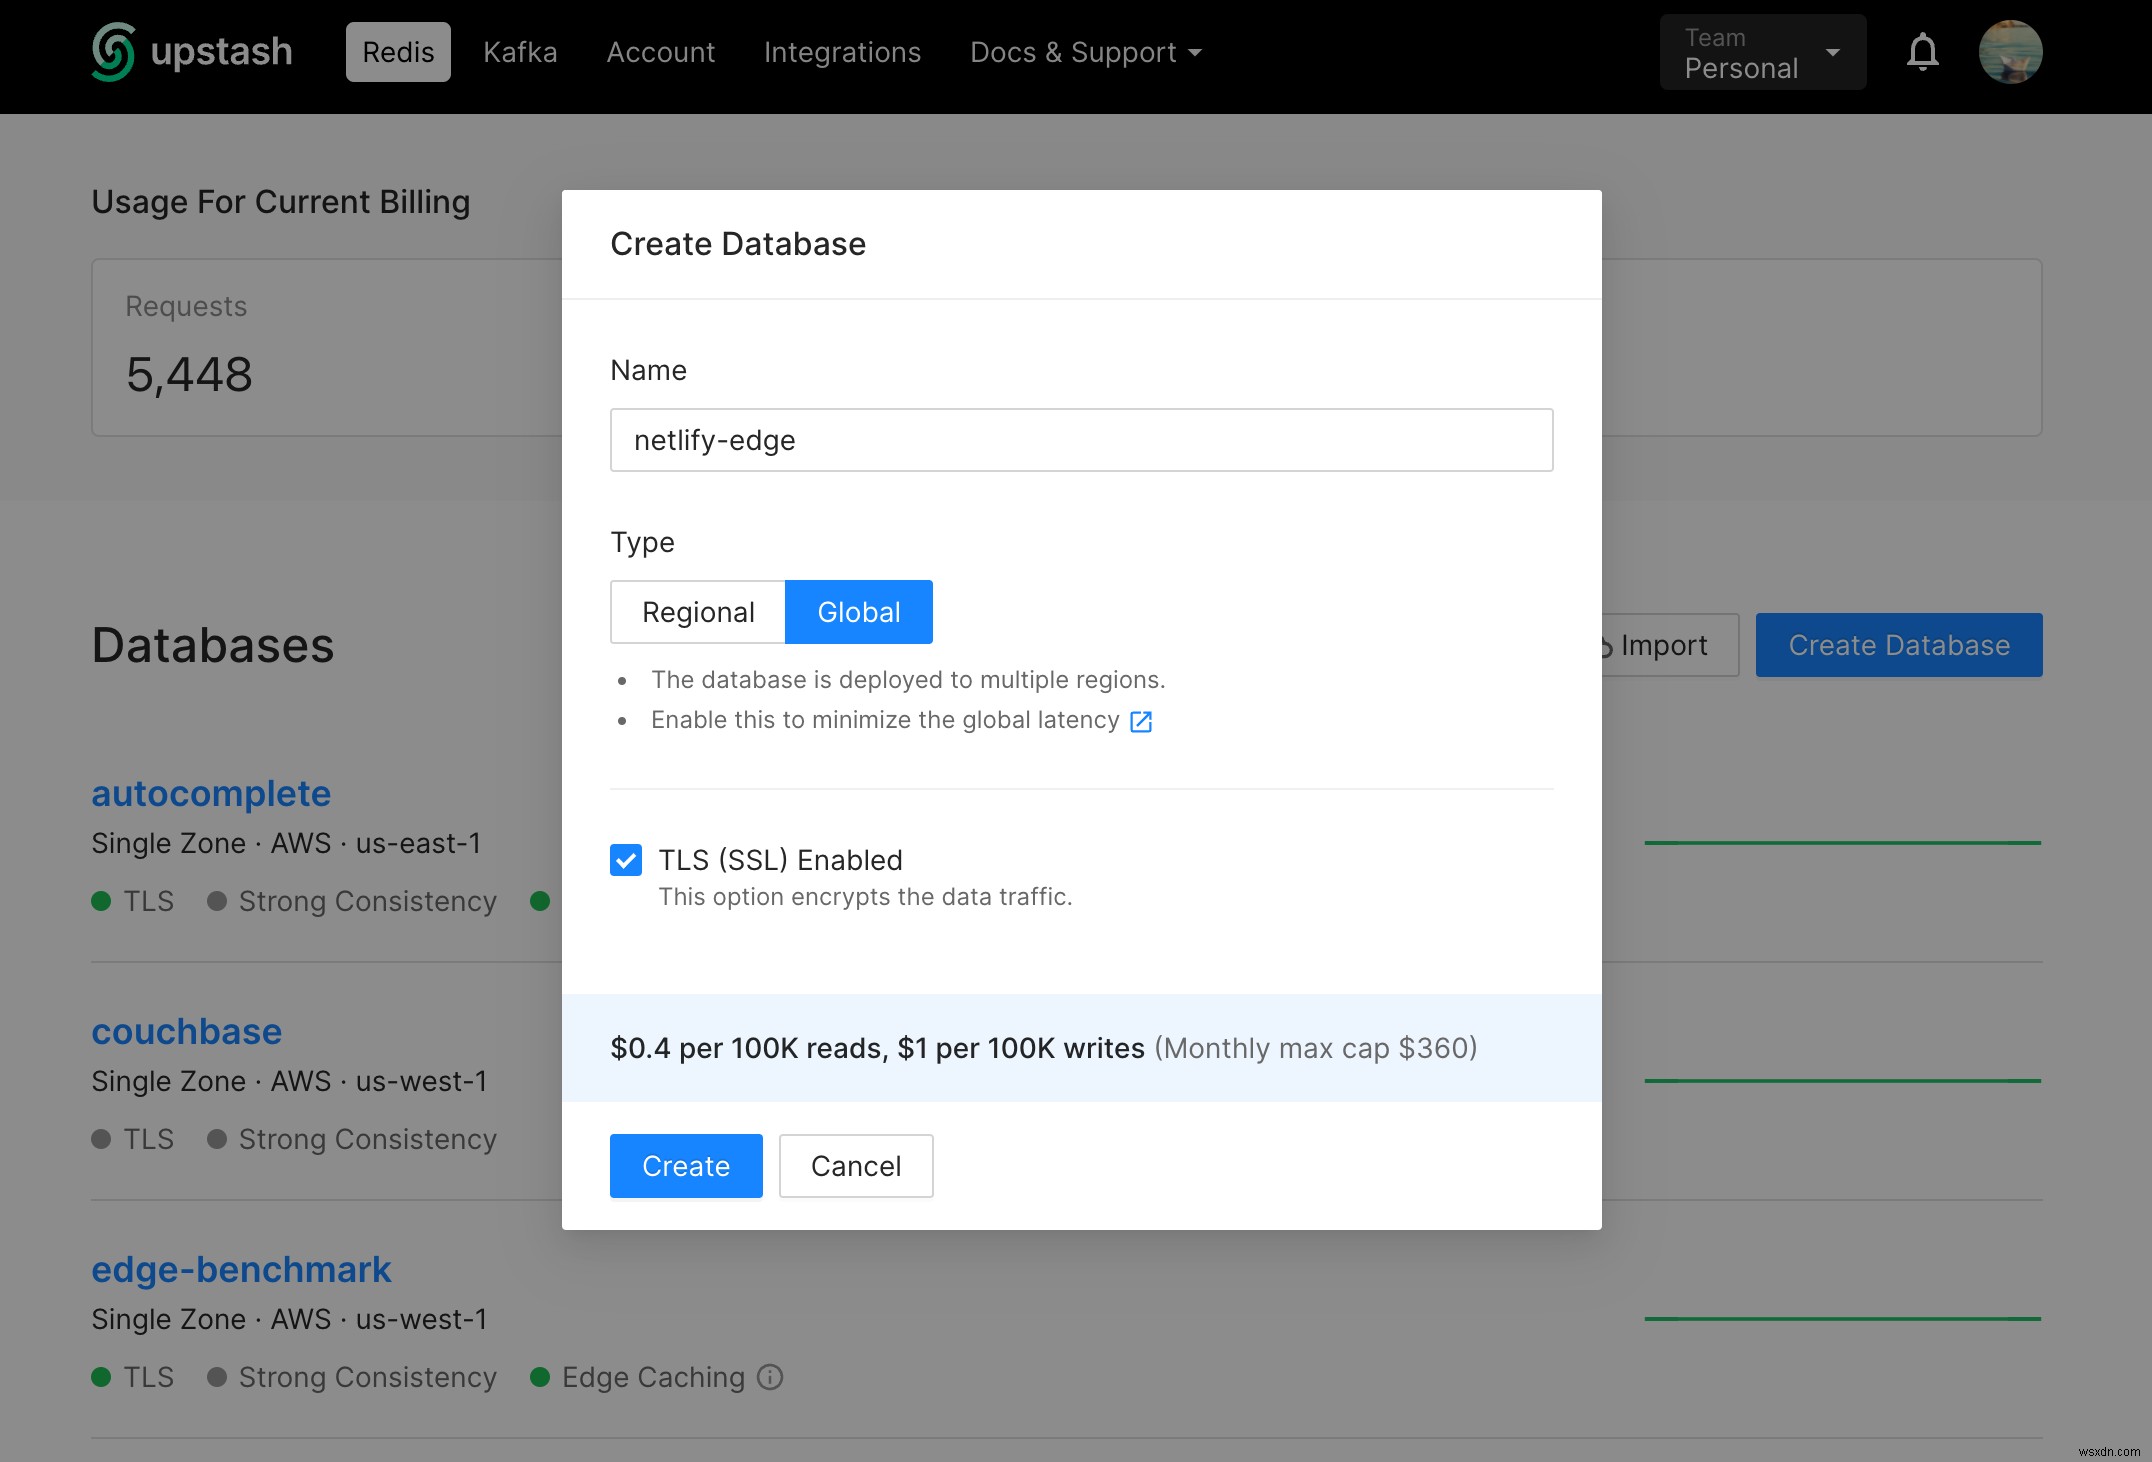Click the Create button to confirm
Image resolution: width=2152 pixels, height=1462 pixels.
click(685, 1165)
